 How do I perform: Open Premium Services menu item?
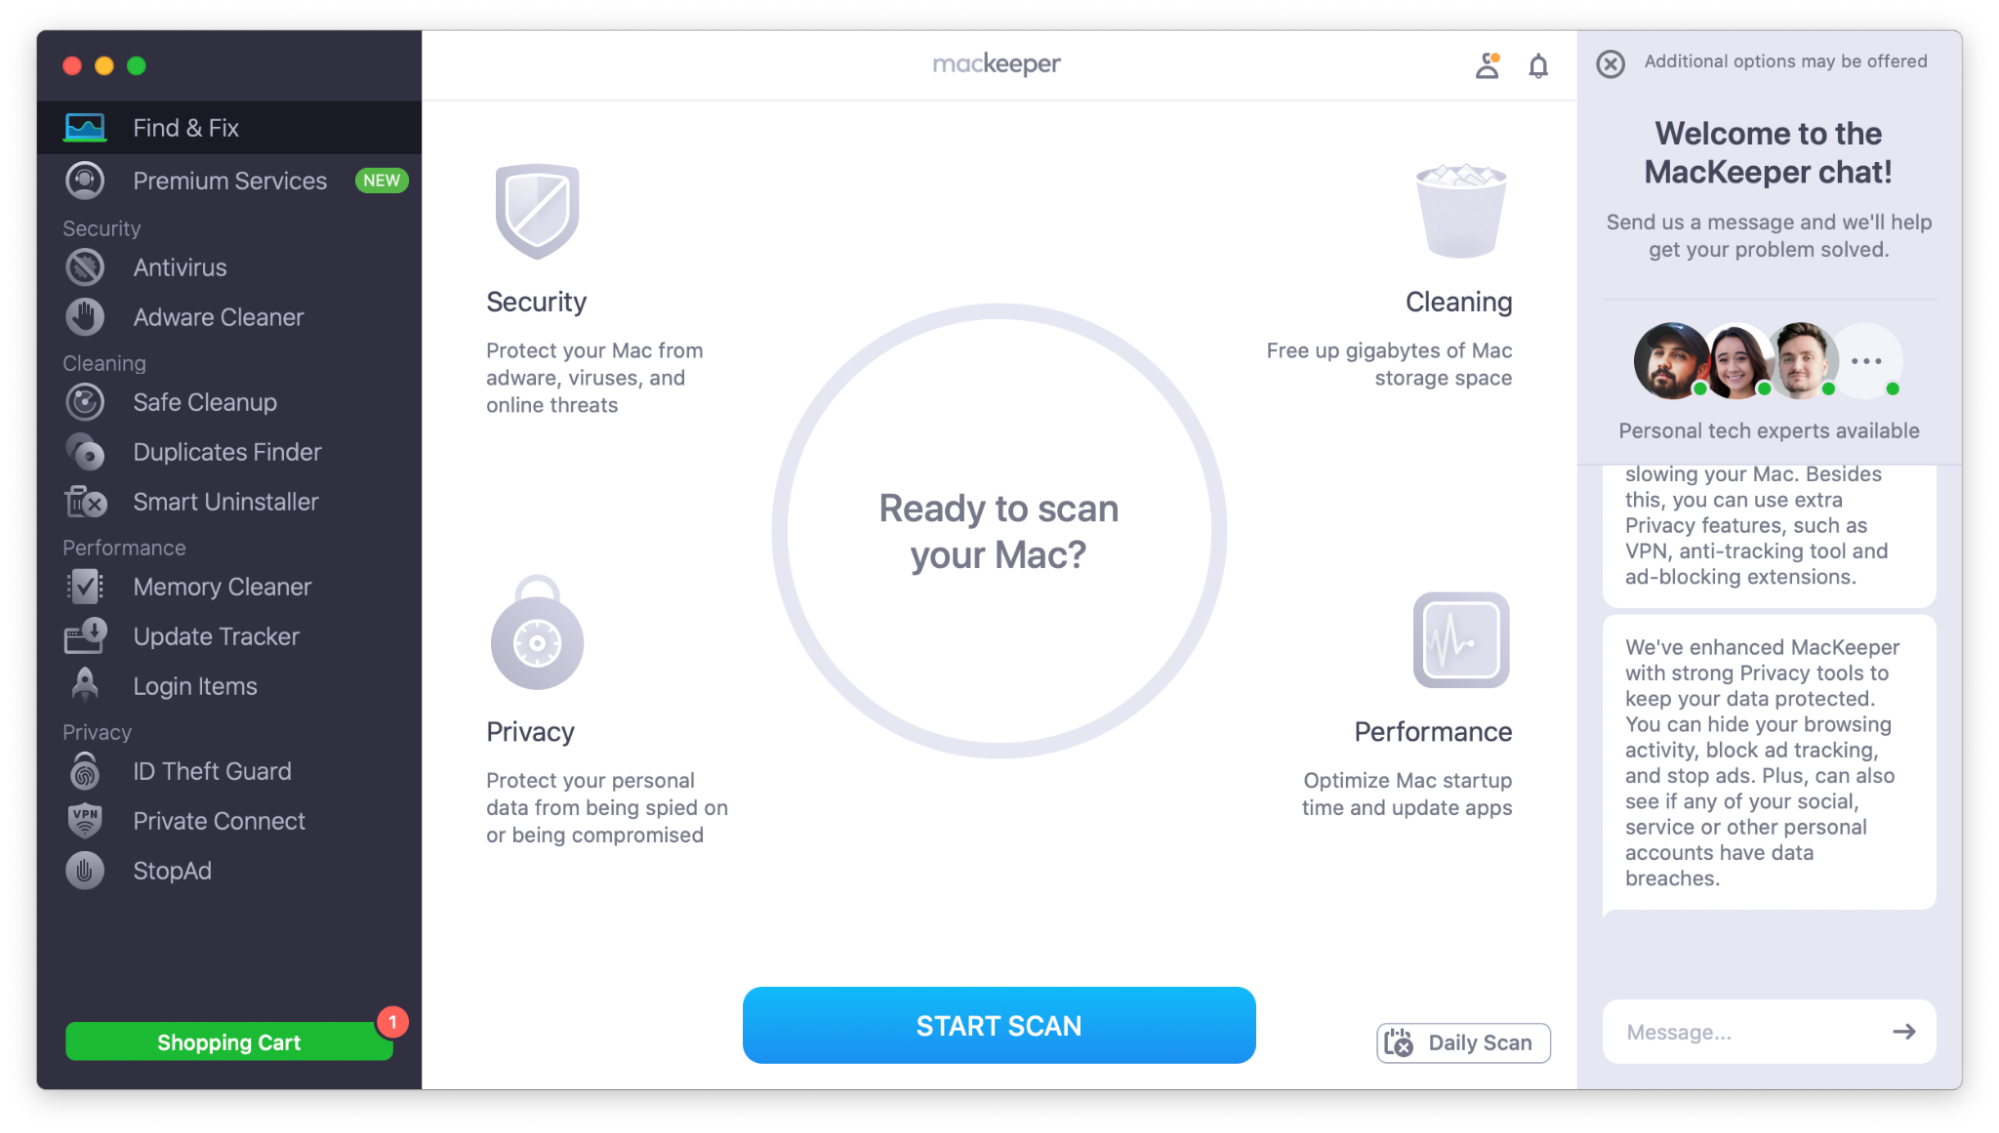[229, 181]
